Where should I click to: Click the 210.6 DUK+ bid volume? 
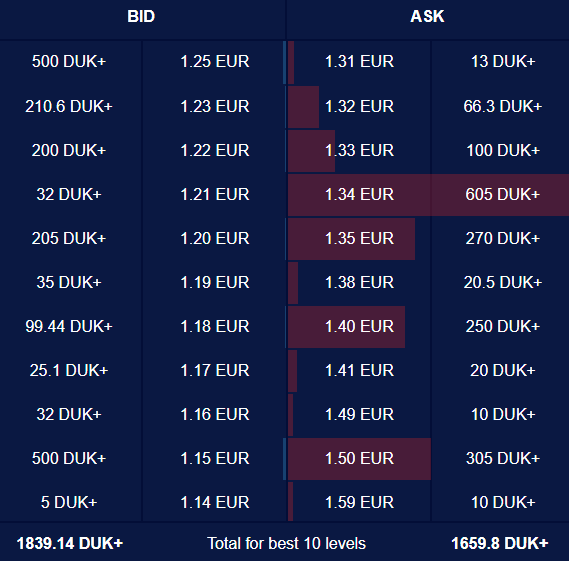click(69, 106)
